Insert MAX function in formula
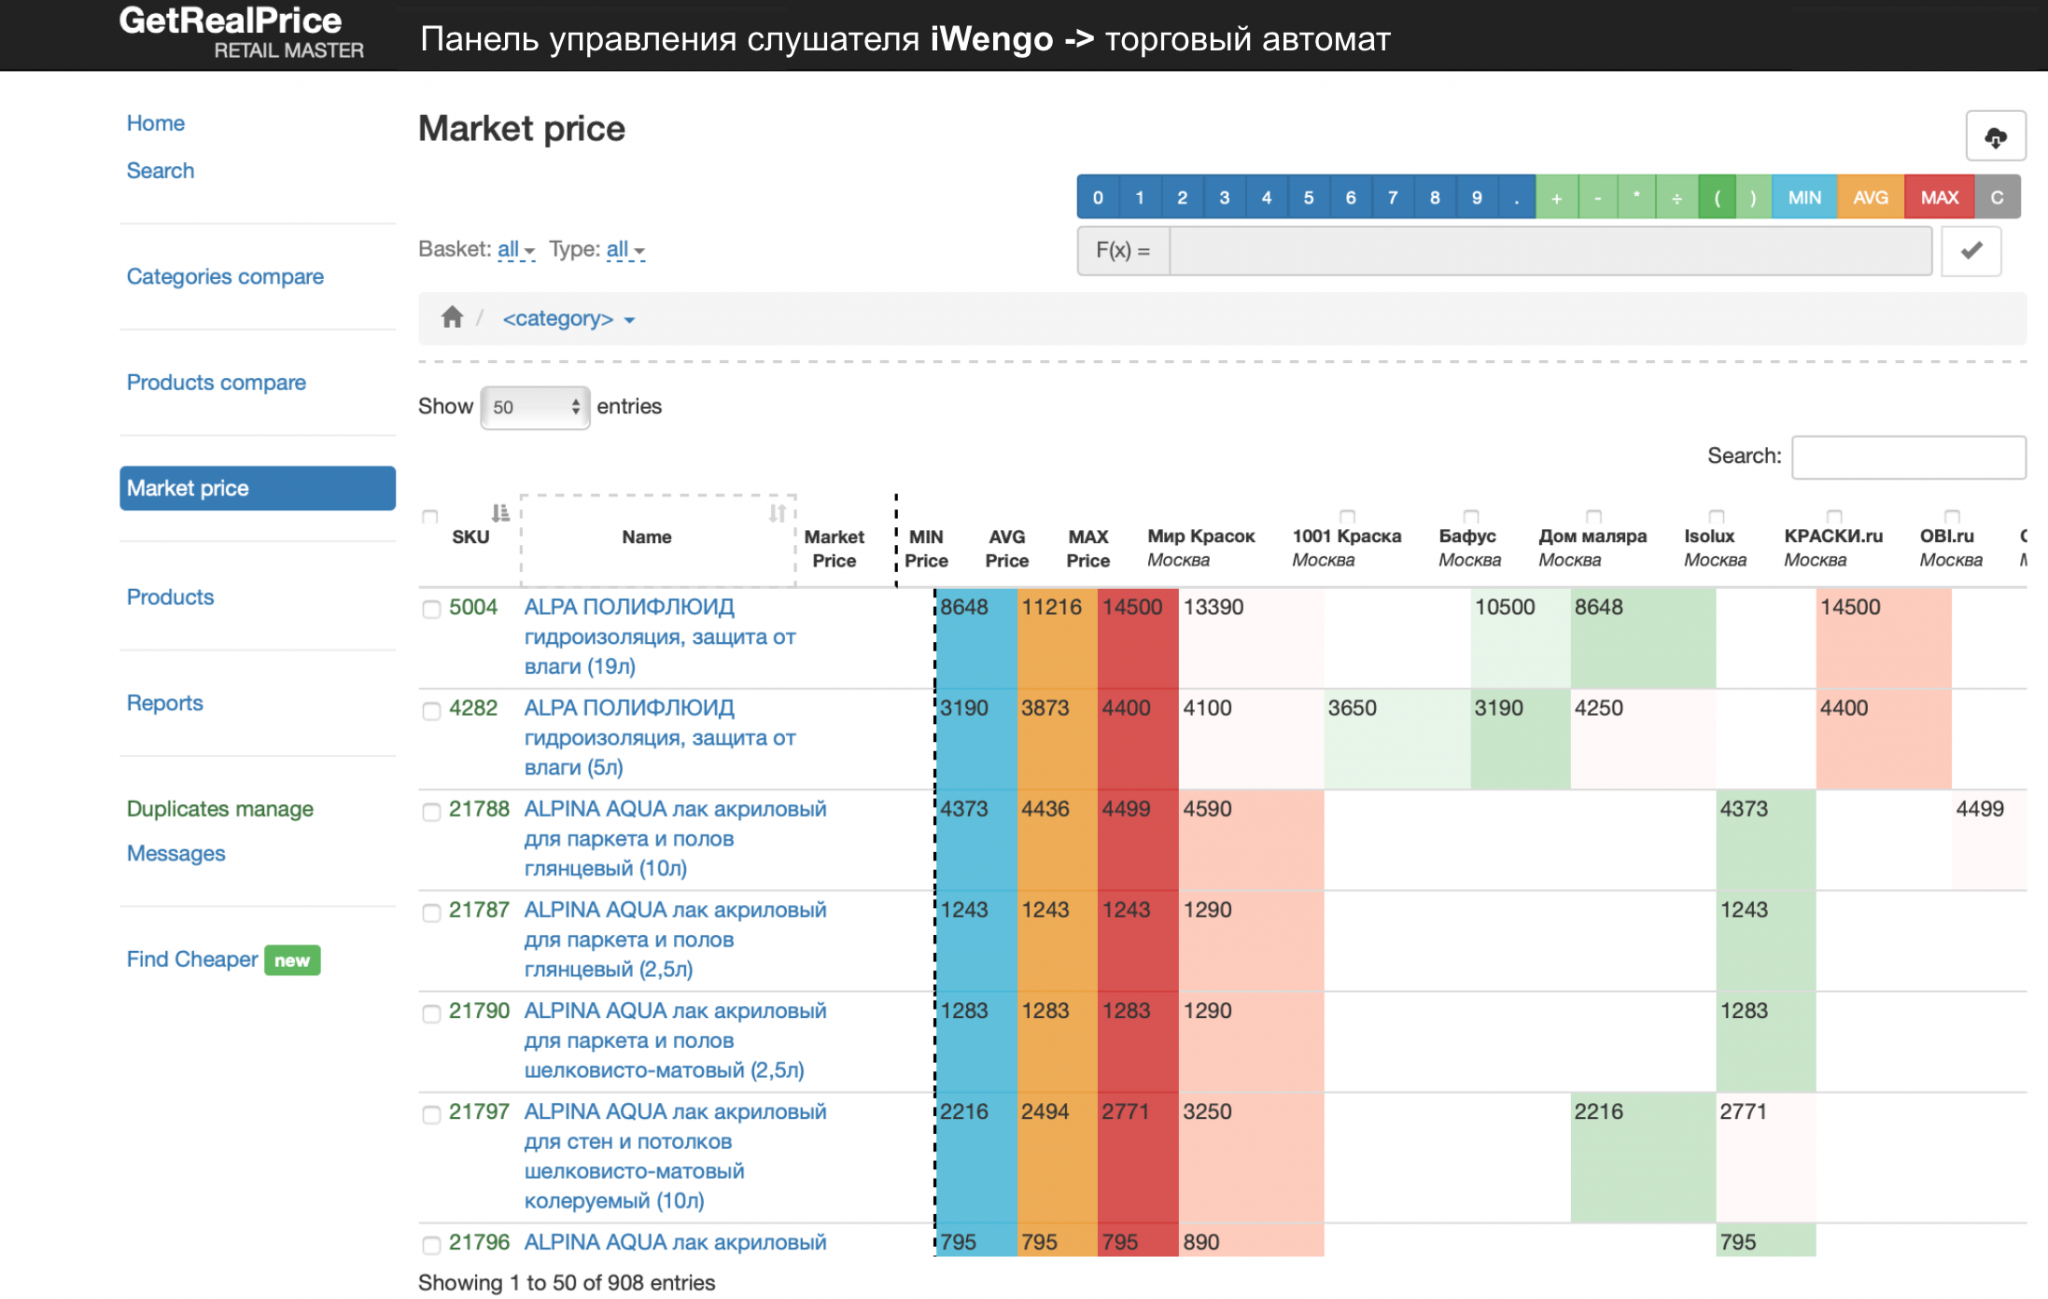The image size is (2048, 1299). [1939, 197]
